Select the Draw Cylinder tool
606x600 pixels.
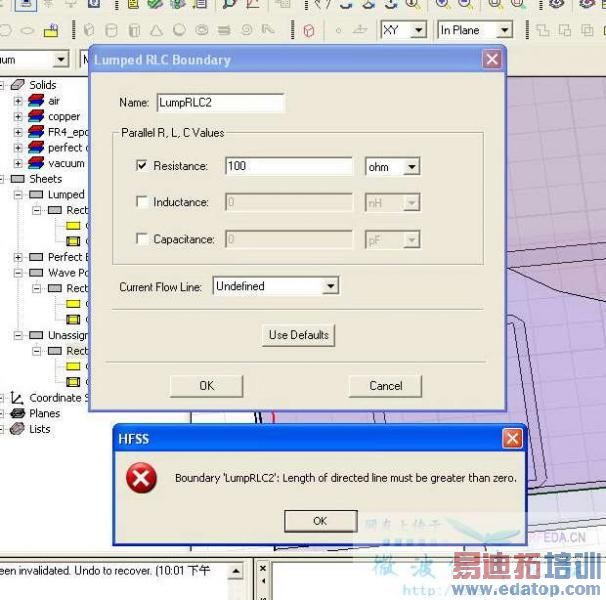click(x=111, y=30)
